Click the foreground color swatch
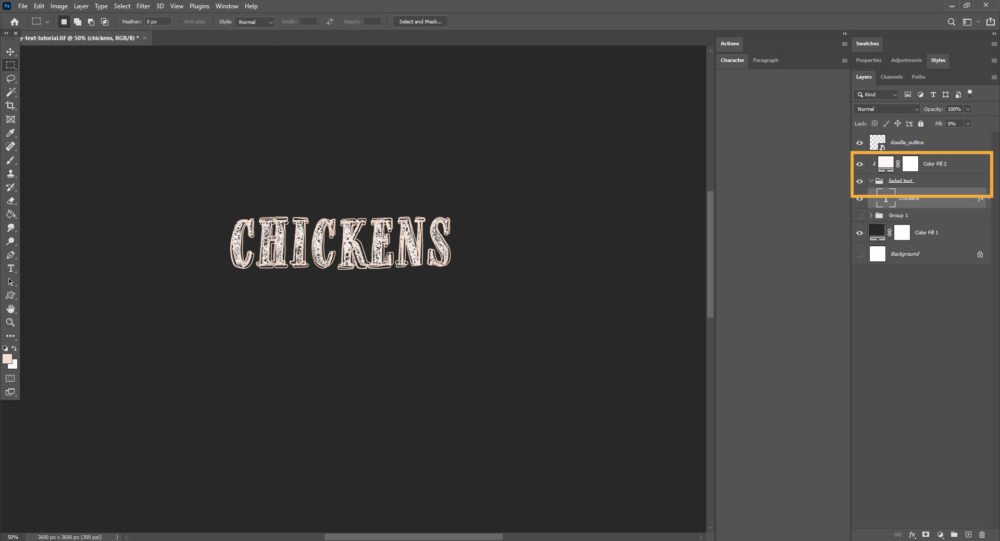Image resolution: width=1000 pixels, height=541 pixels. tap(8, 359)
